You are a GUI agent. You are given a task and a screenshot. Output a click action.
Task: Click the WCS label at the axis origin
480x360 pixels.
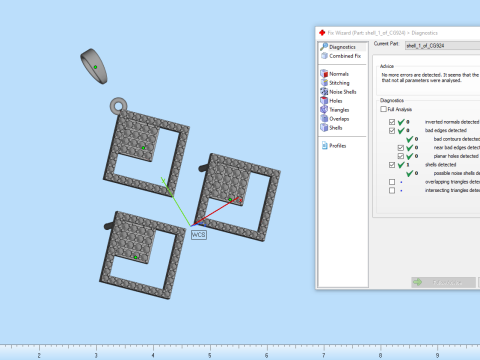click(x=199, y=235)
